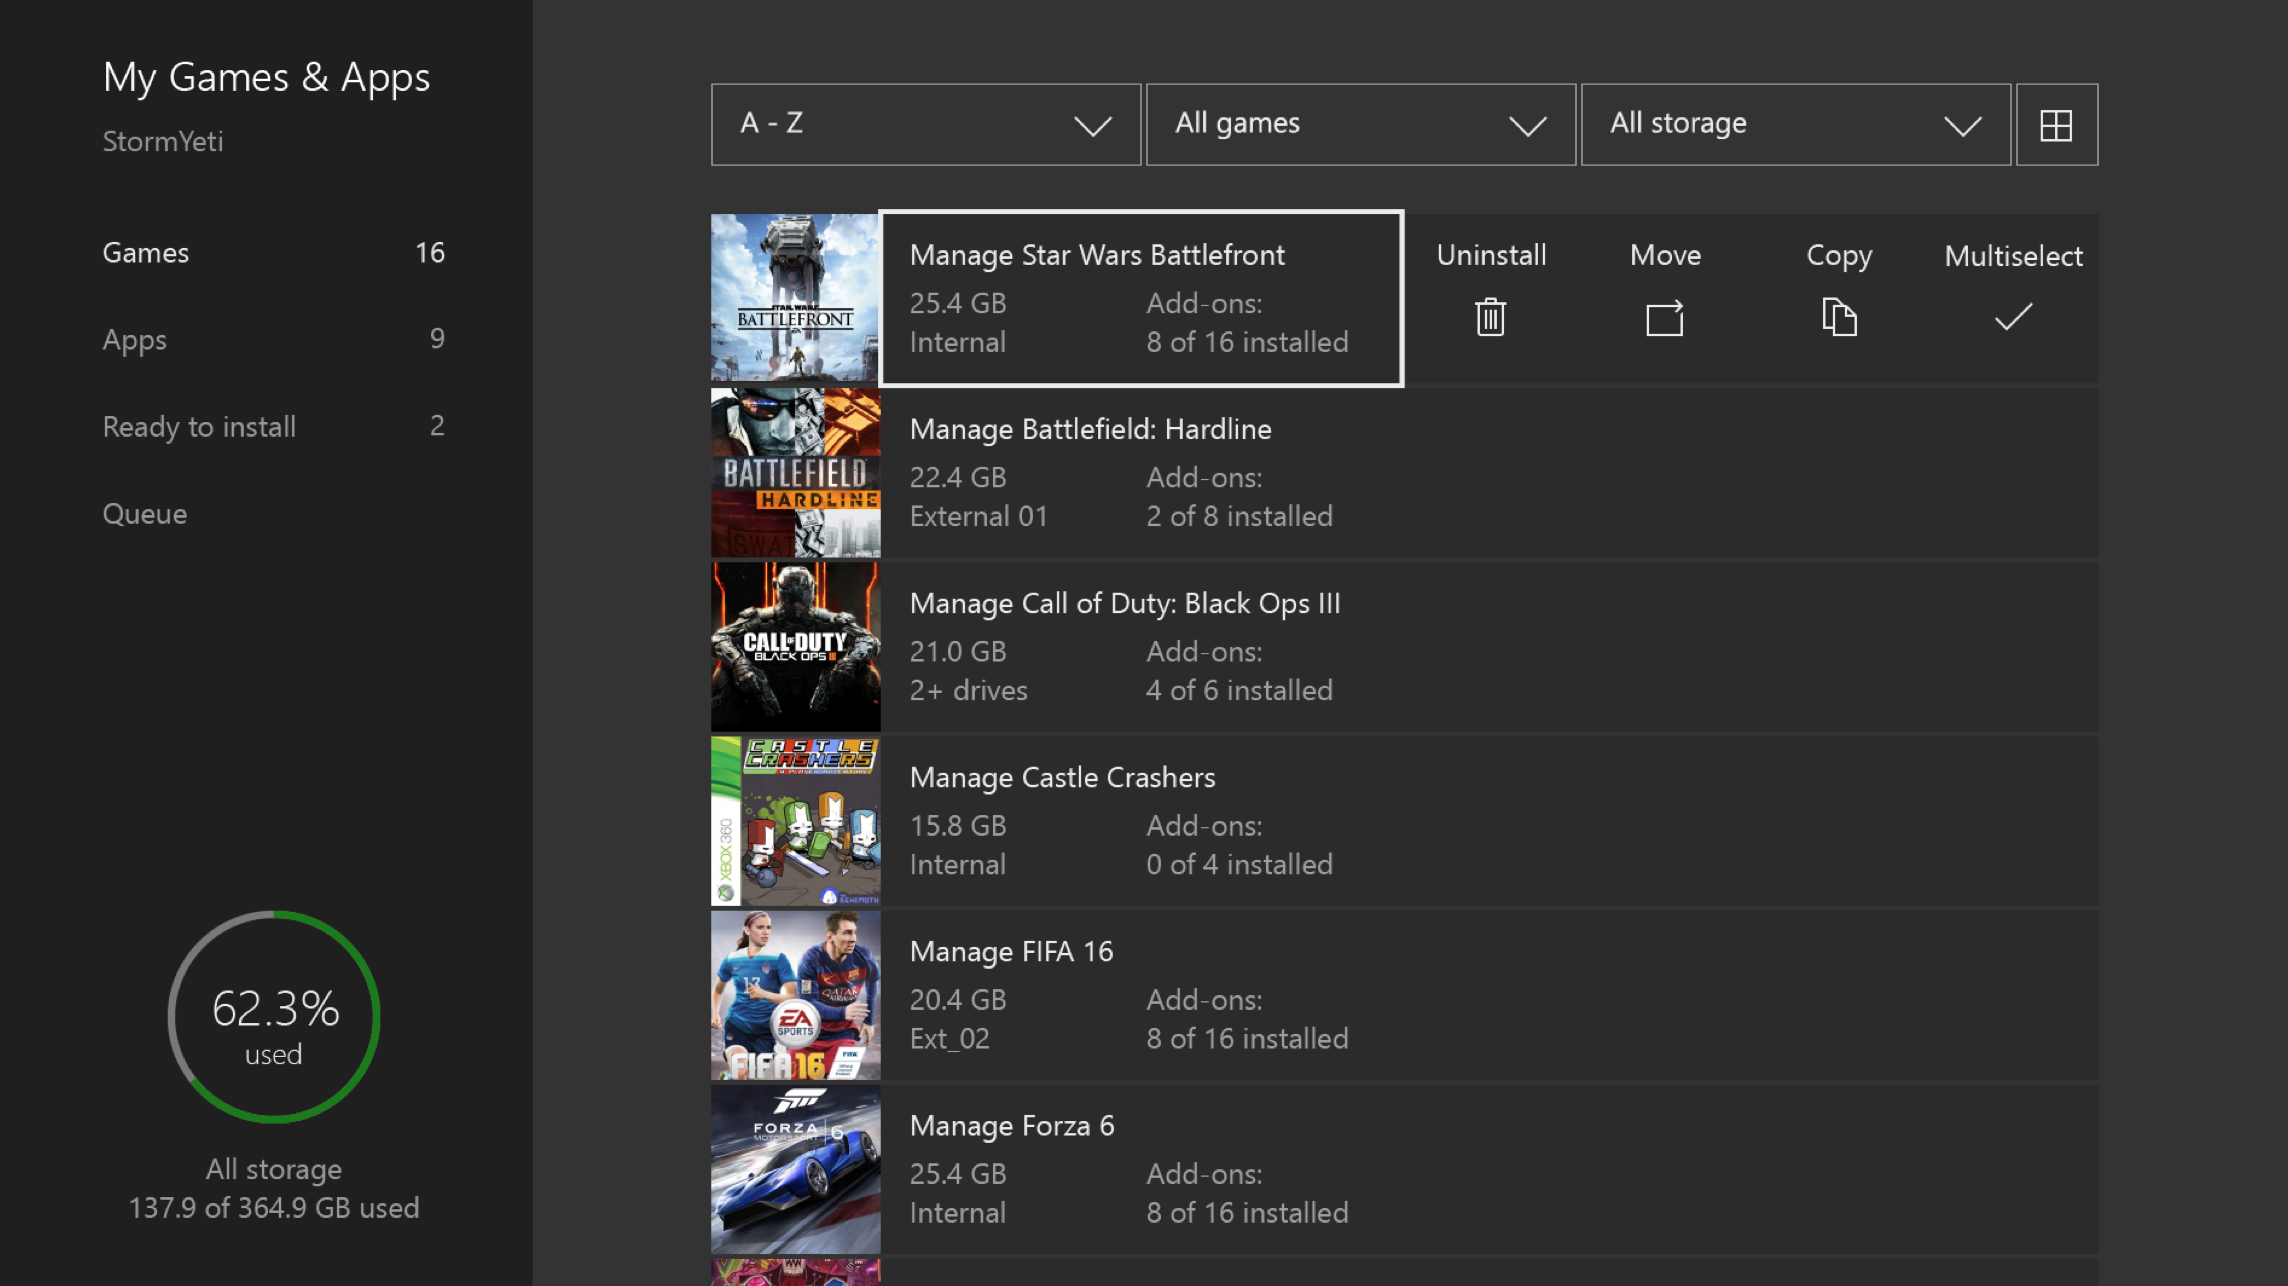This screenshot has width=2288, height=1286.
Task: Click the Multiselect checkmark icon
Action: 2013,317
